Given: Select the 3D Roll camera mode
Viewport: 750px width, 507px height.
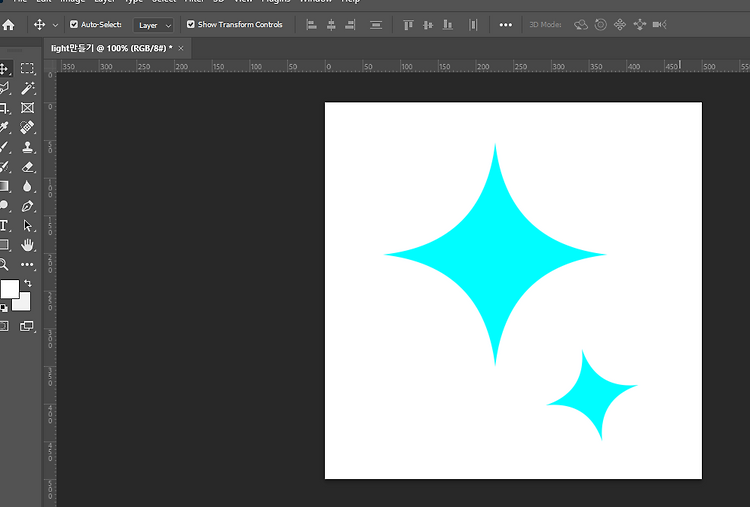Looking at the screenshot, I should pos(600,24).
